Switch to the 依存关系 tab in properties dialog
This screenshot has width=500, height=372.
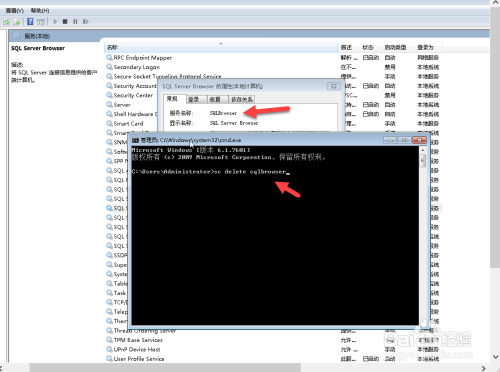tap(242, 99)
